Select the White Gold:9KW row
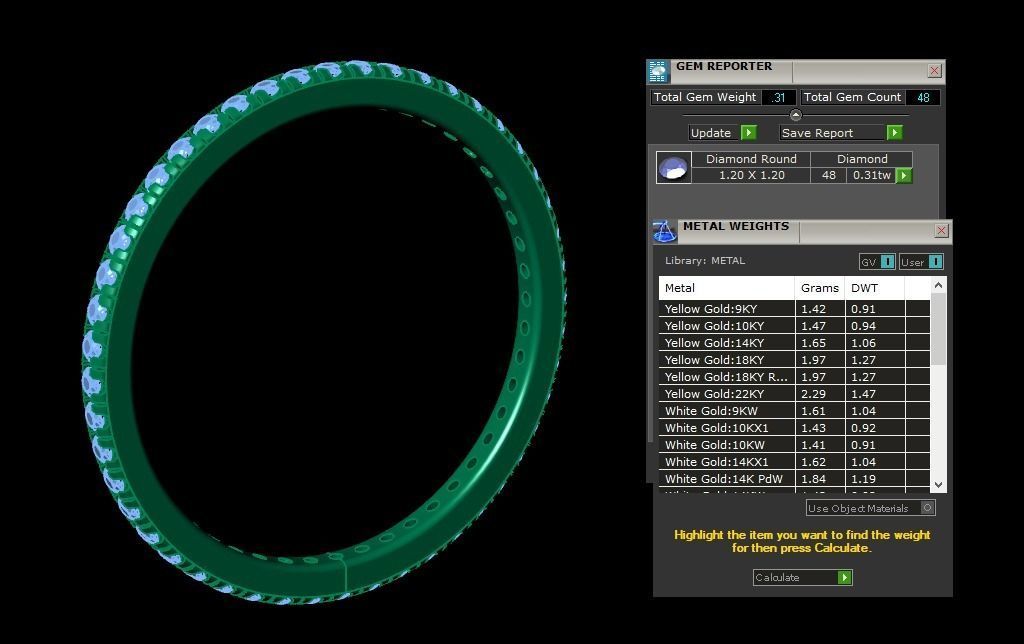 click(x=794, y=410)
